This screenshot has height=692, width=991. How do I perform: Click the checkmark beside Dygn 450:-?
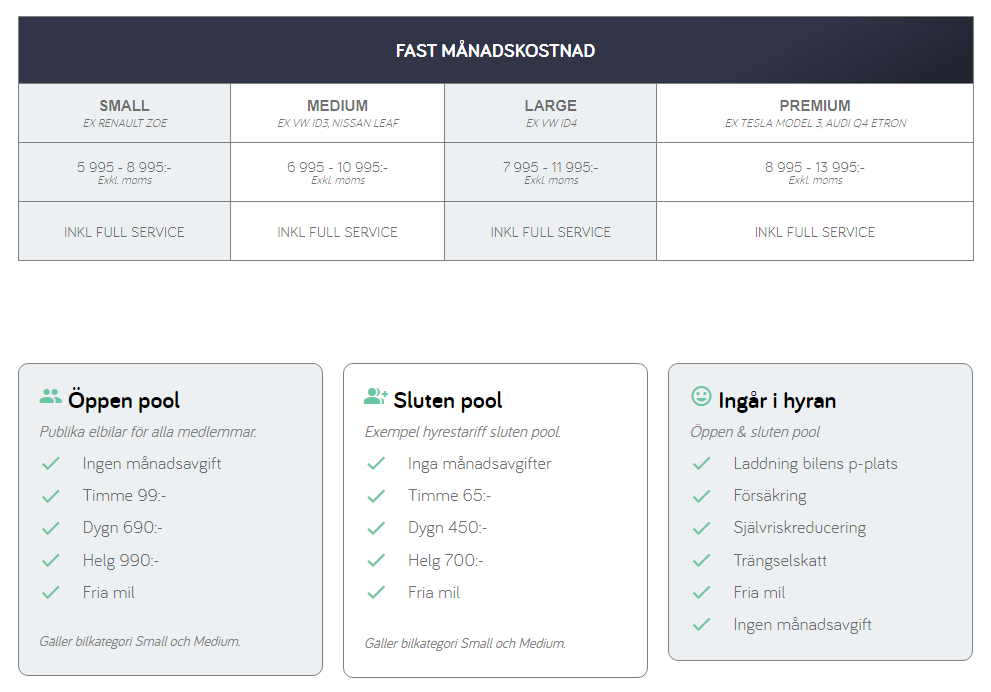point(376,528)
